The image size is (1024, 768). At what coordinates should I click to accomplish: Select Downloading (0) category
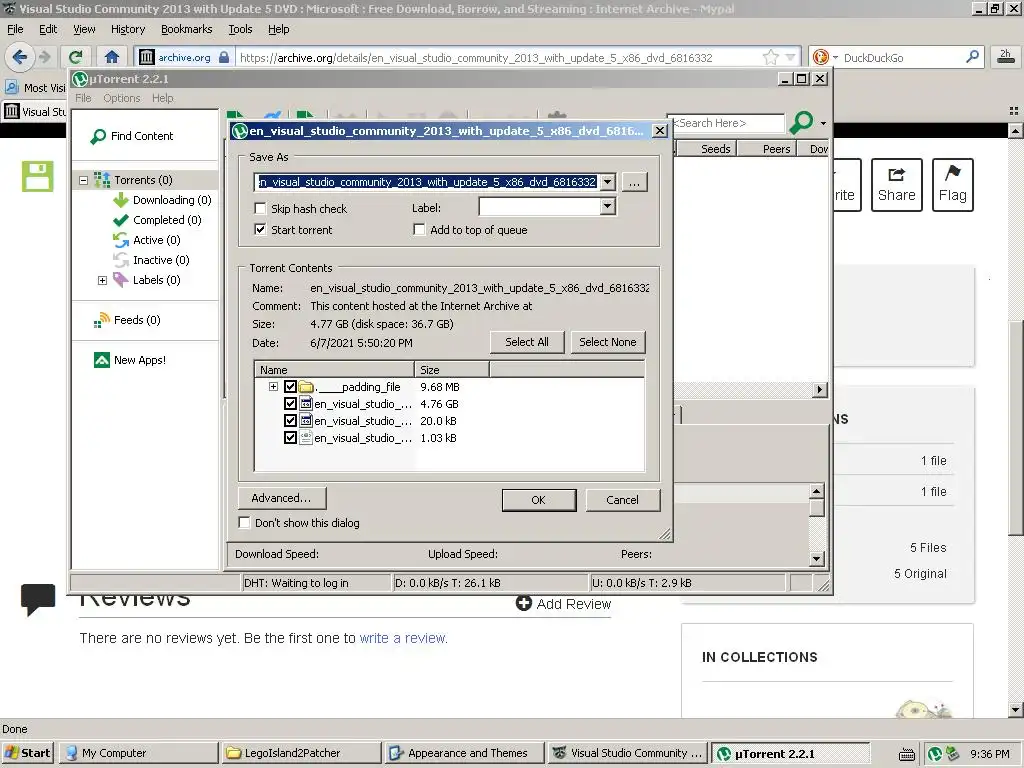pyautogui.click(x=163, y=200)
